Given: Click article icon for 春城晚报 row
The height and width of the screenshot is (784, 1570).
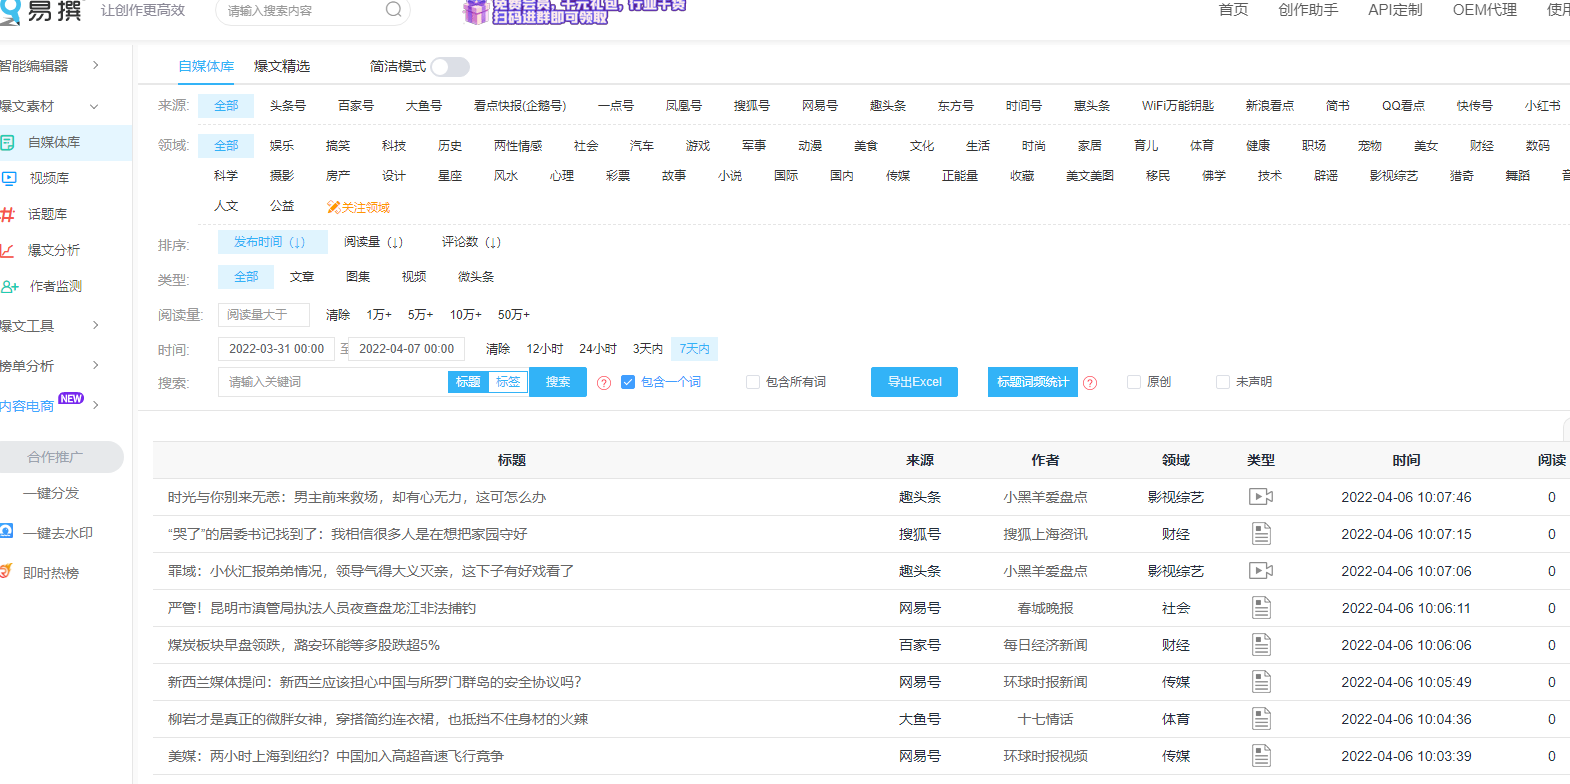Looking at the screenshot, I should click(x=1261, y=608).
